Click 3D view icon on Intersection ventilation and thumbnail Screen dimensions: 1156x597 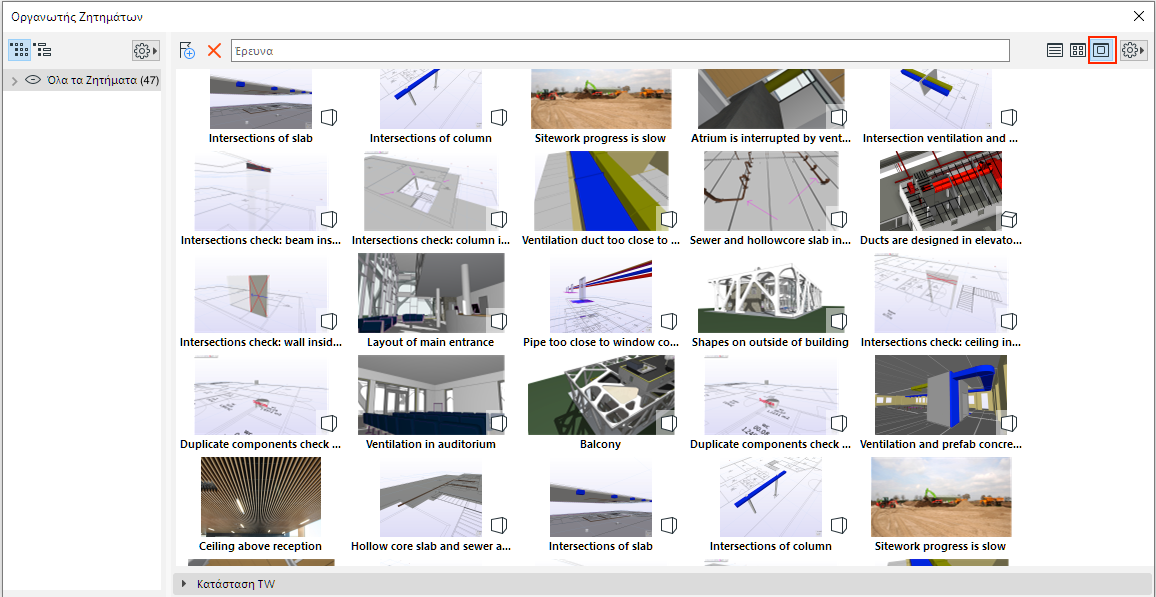pos(1009,117)
